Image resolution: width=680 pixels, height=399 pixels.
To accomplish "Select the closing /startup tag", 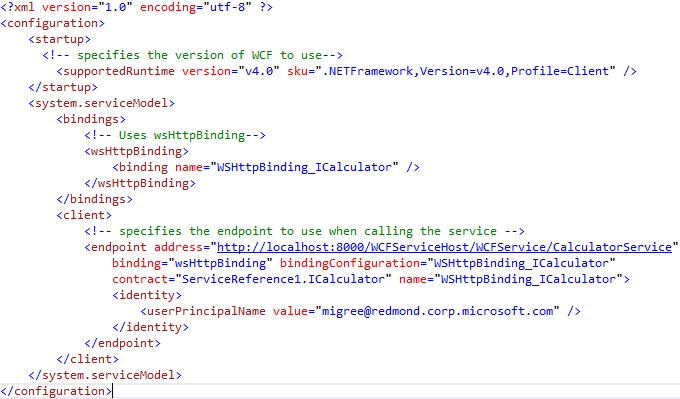I will coord(63,87).
